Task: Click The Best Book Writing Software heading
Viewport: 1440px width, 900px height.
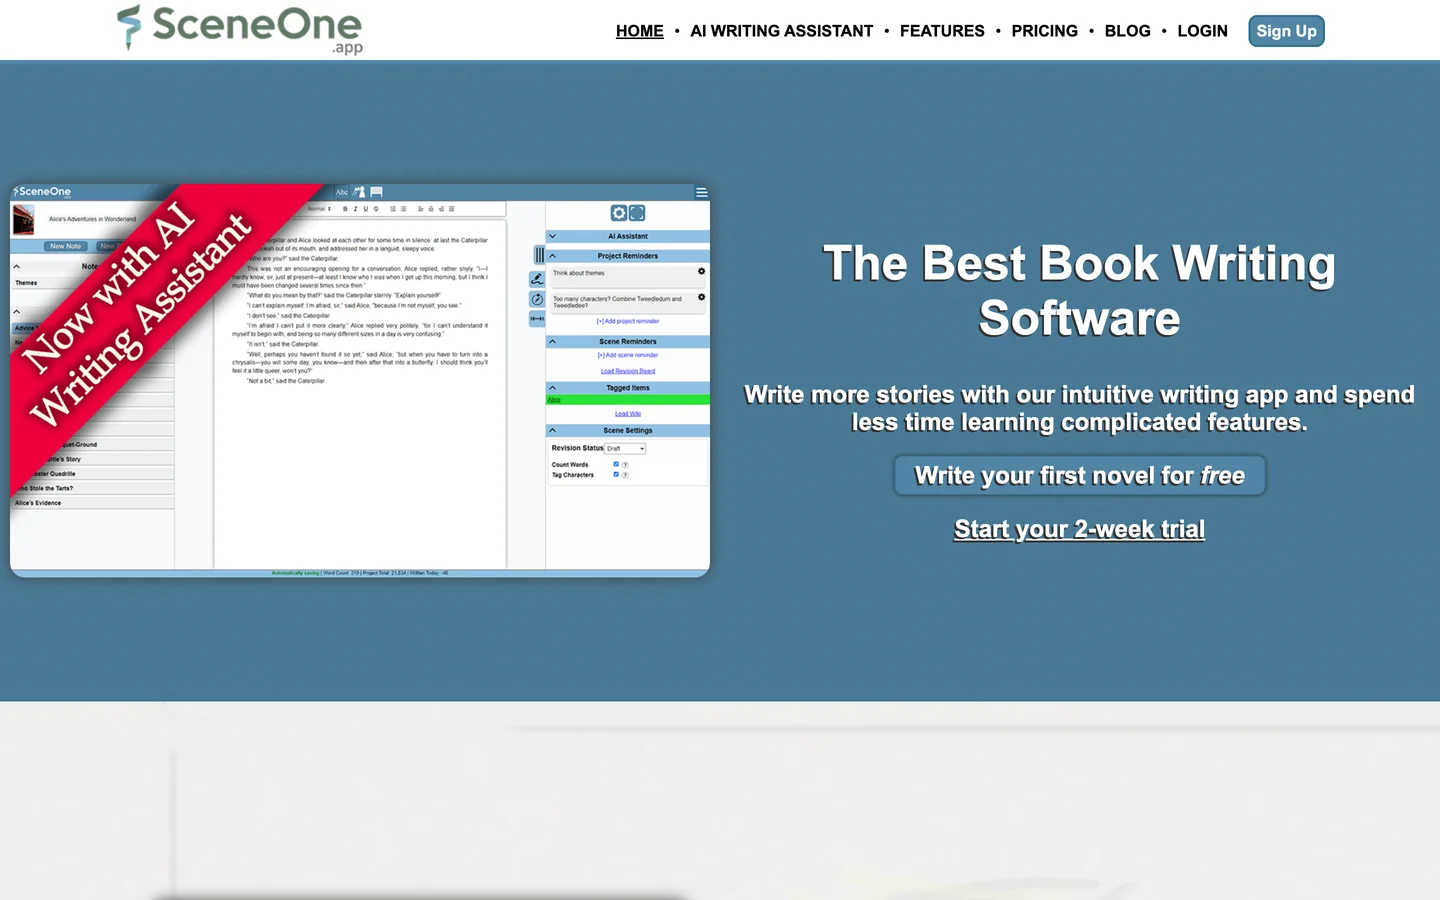Action: (x=1079, y=291)
